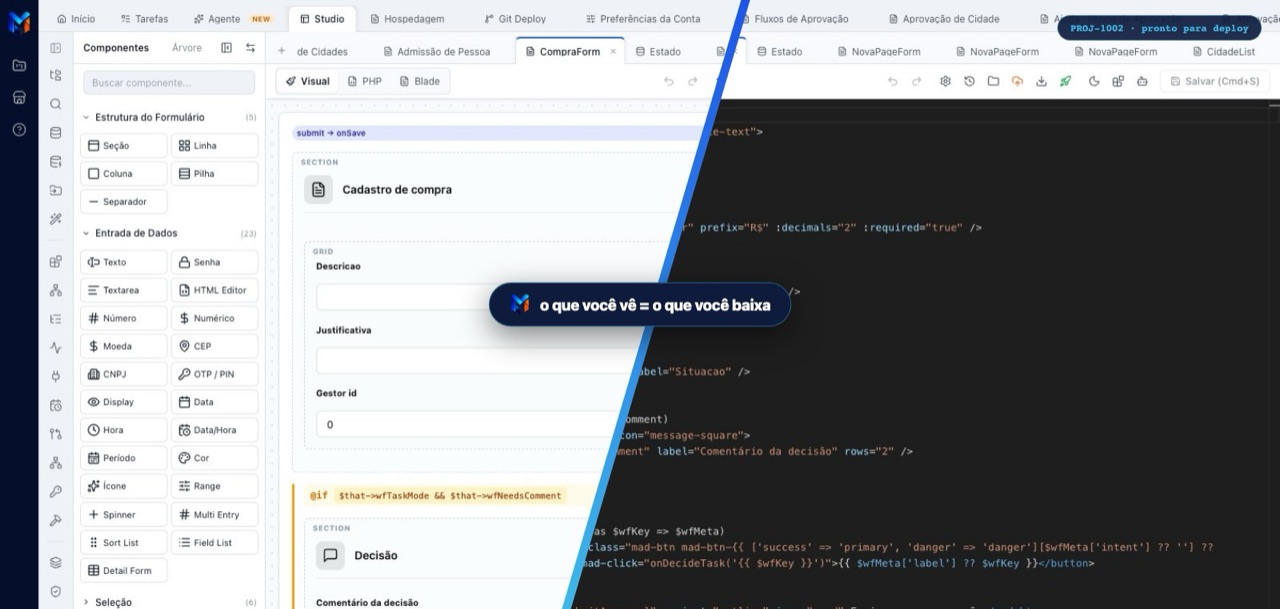Open the Git Deploy tab
The width and height of the screenshot is (1280, 609).
point(516,18)
